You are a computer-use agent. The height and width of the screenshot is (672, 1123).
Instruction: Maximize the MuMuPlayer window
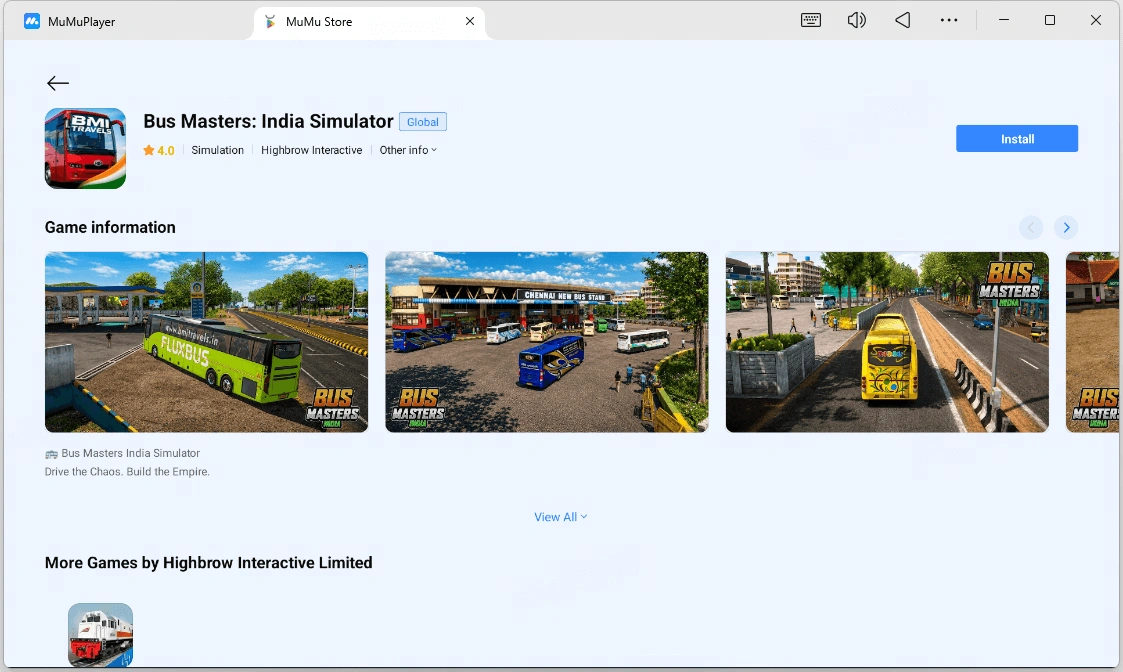tap(1049, 20)
